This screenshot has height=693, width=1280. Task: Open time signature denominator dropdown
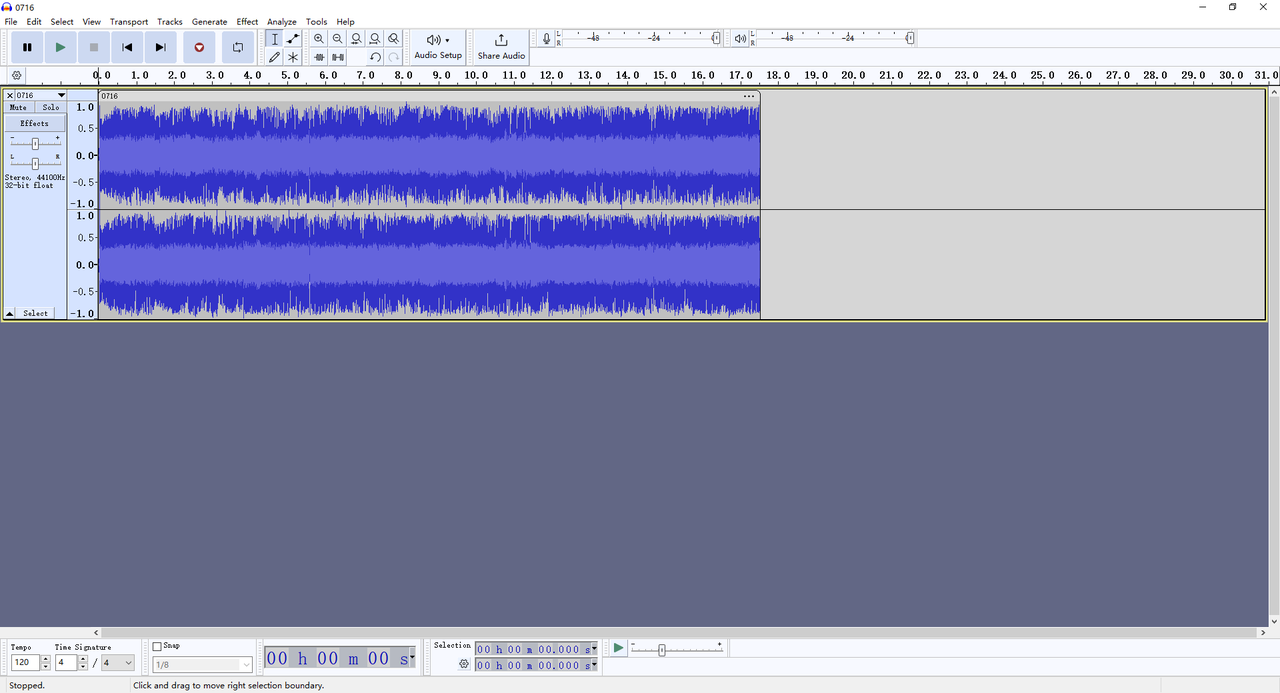pos(117,662)
